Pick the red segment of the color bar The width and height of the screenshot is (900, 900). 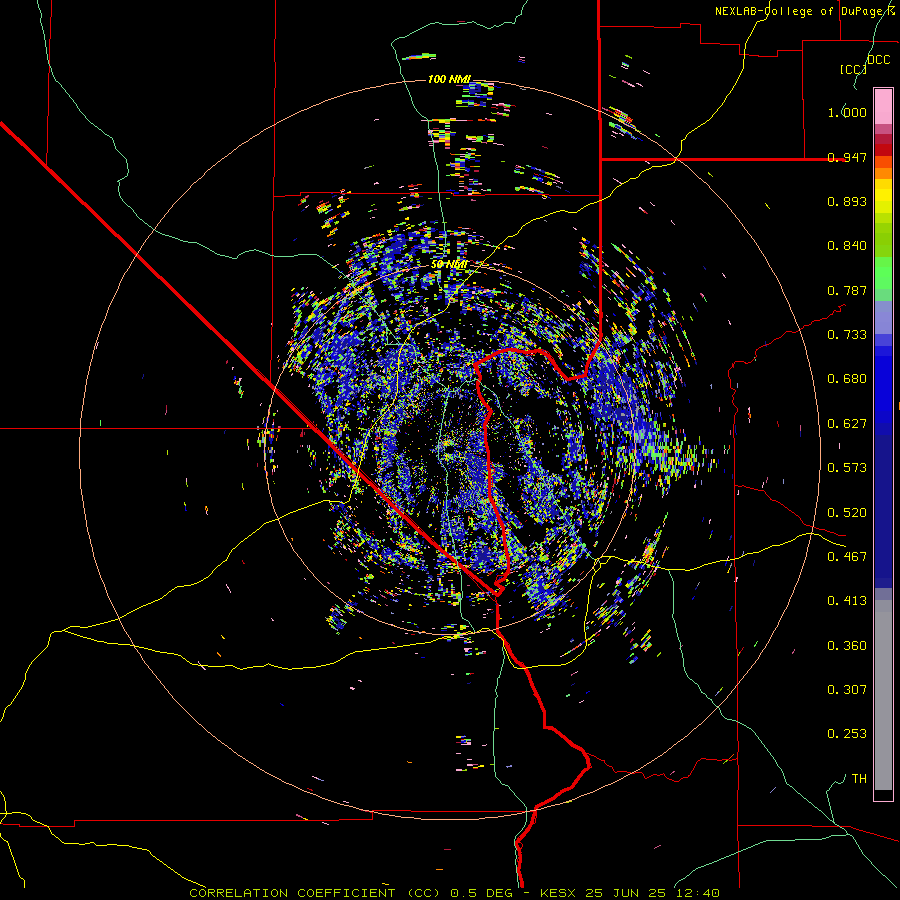coord(883,150)
